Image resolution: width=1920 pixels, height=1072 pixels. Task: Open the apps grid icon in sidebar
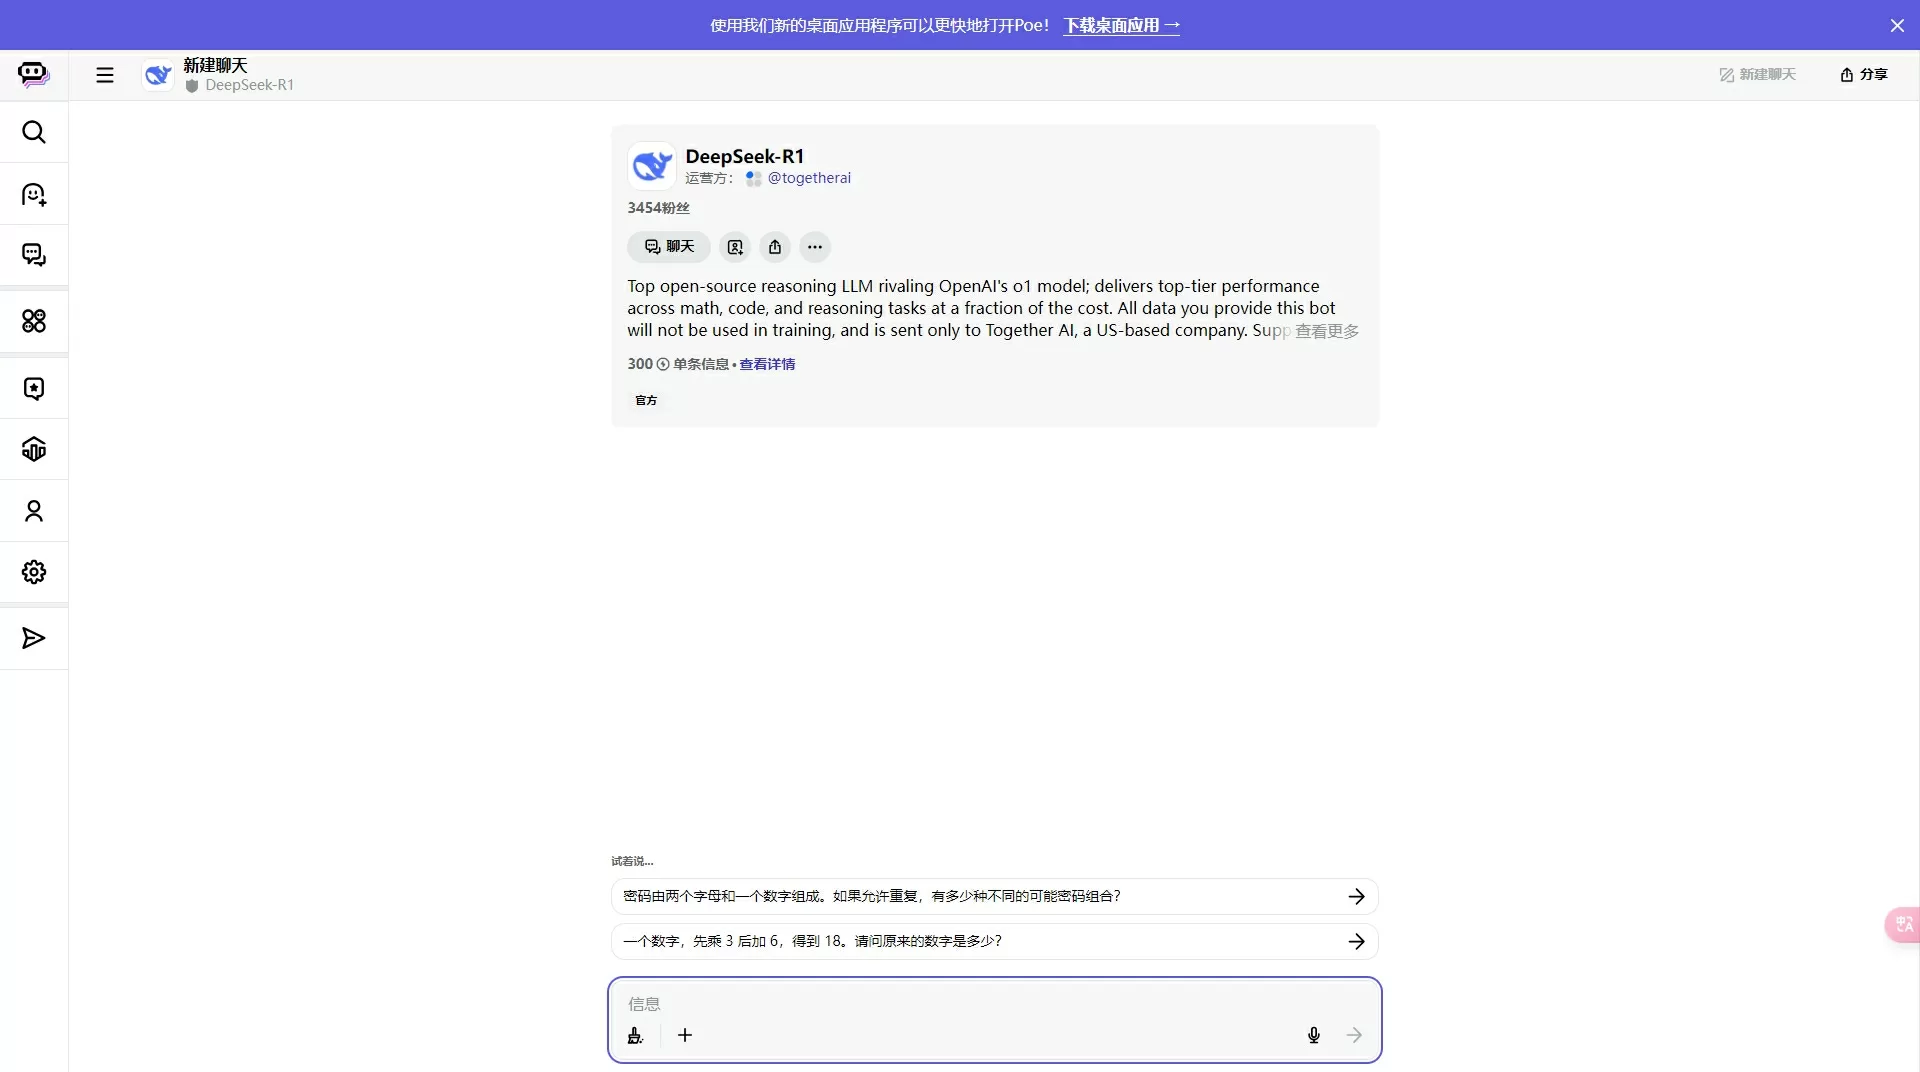tap(34, 321)
